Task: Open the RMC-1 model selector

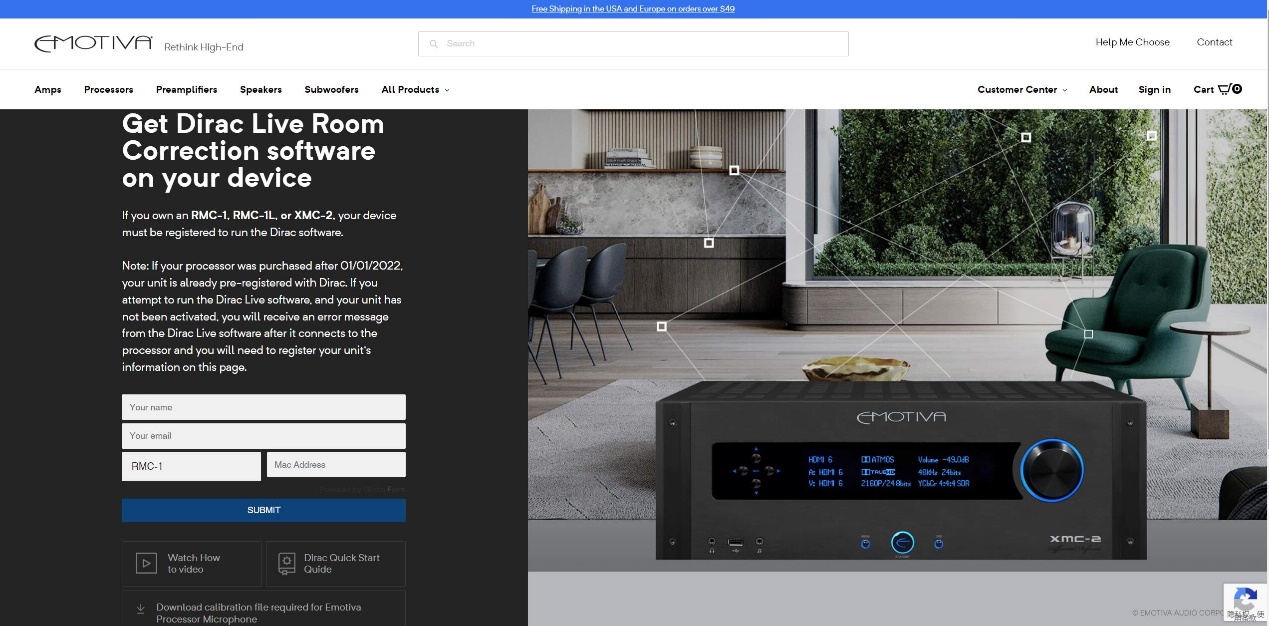Action: (191, 466)
